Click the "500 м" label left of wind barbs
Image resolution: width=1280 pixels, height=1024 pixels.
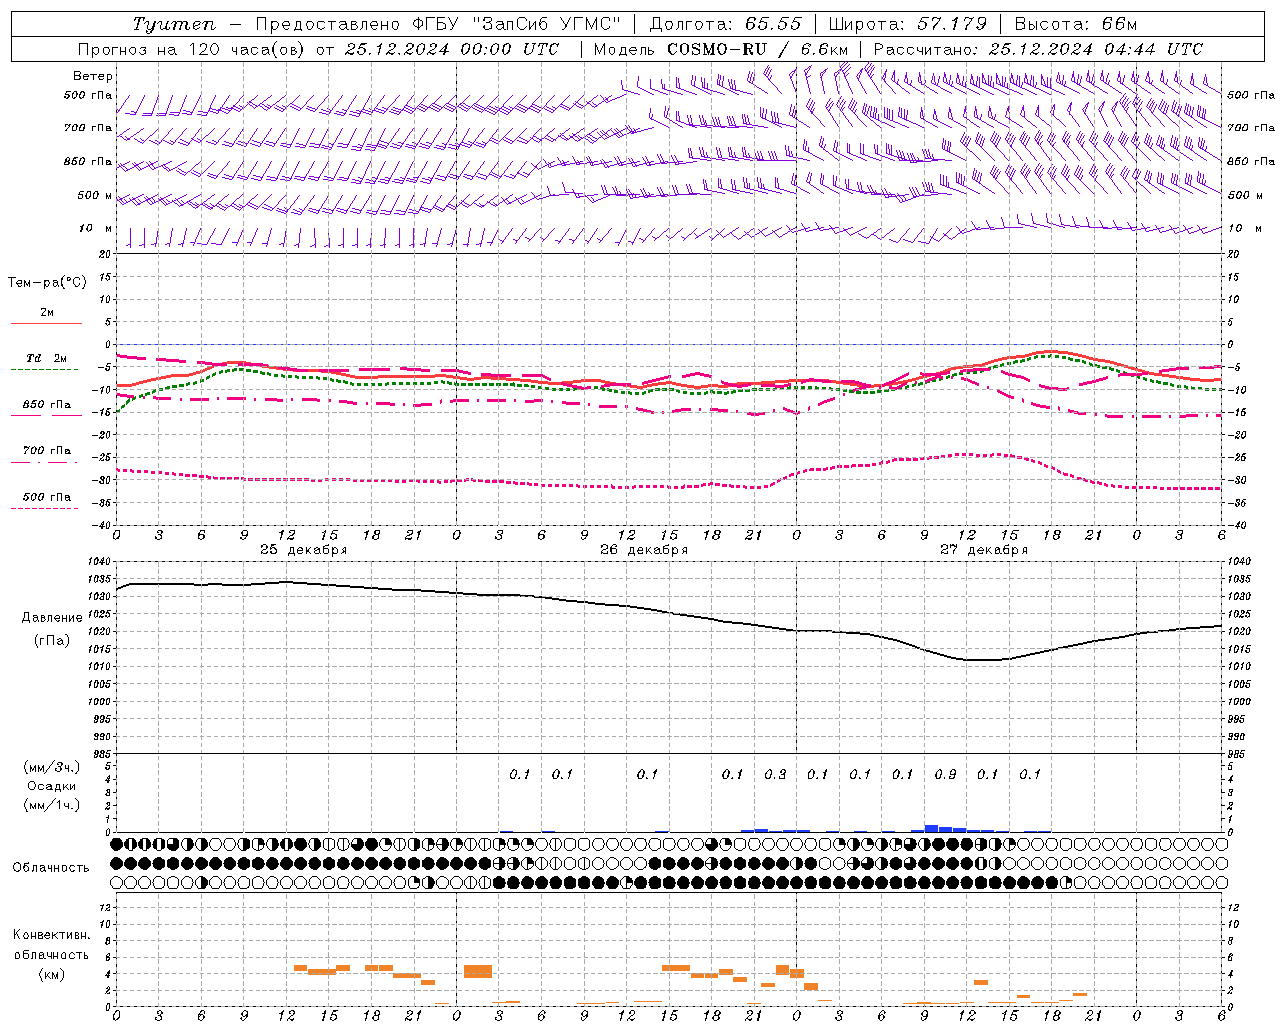tap(95, 195)
